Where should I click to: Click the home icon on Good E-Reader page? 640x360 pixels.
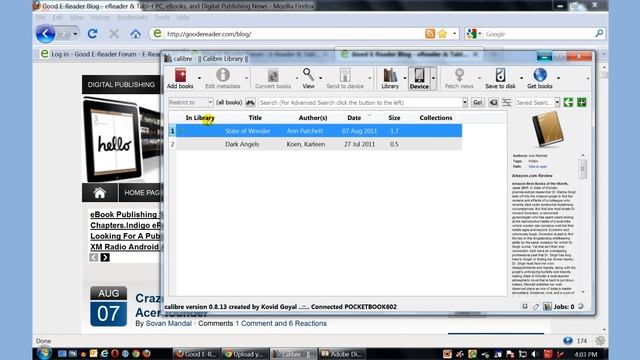pos(99,193)
